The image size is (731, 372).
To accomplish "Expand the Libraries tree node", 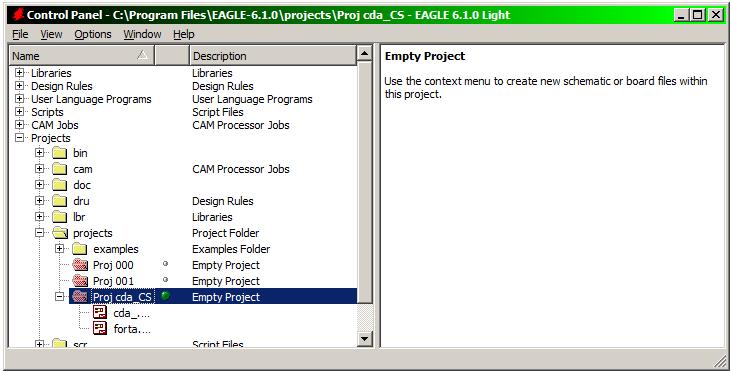I will [x=19, y=73].
